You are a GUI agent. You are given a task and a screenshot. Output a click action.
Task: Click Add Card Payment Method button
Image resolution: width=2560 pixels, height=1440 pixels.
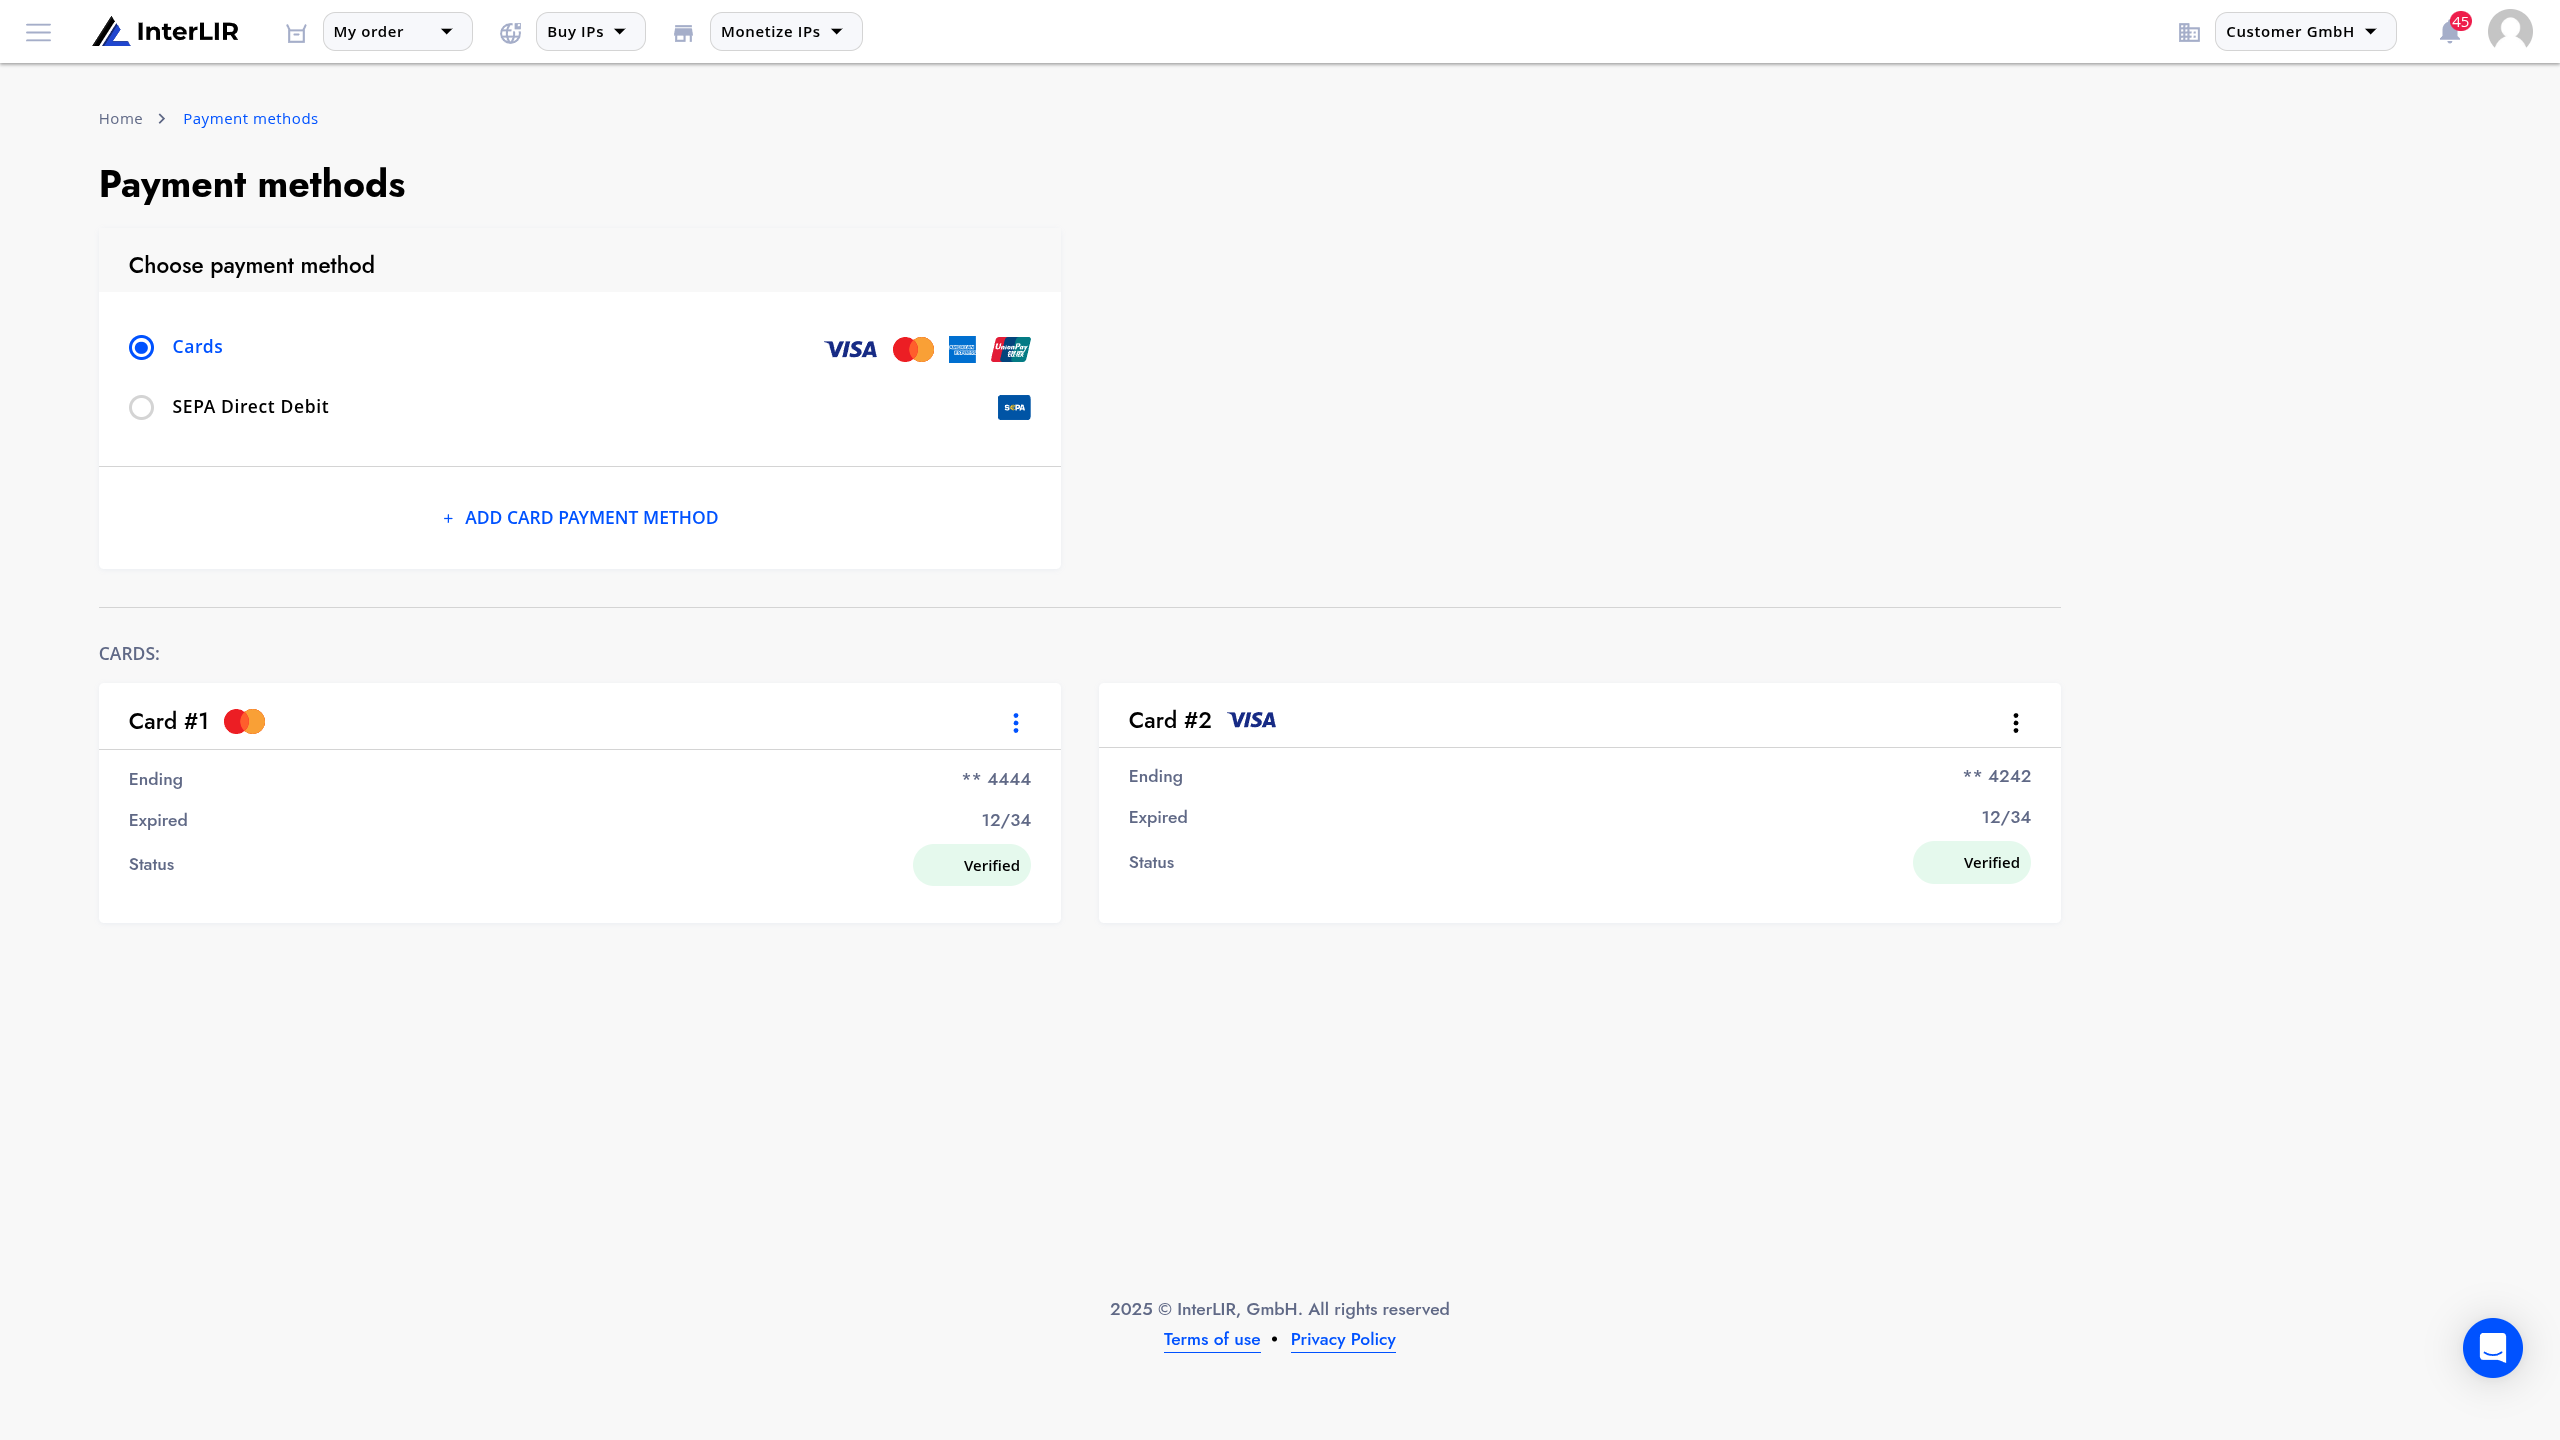(580, 518)
